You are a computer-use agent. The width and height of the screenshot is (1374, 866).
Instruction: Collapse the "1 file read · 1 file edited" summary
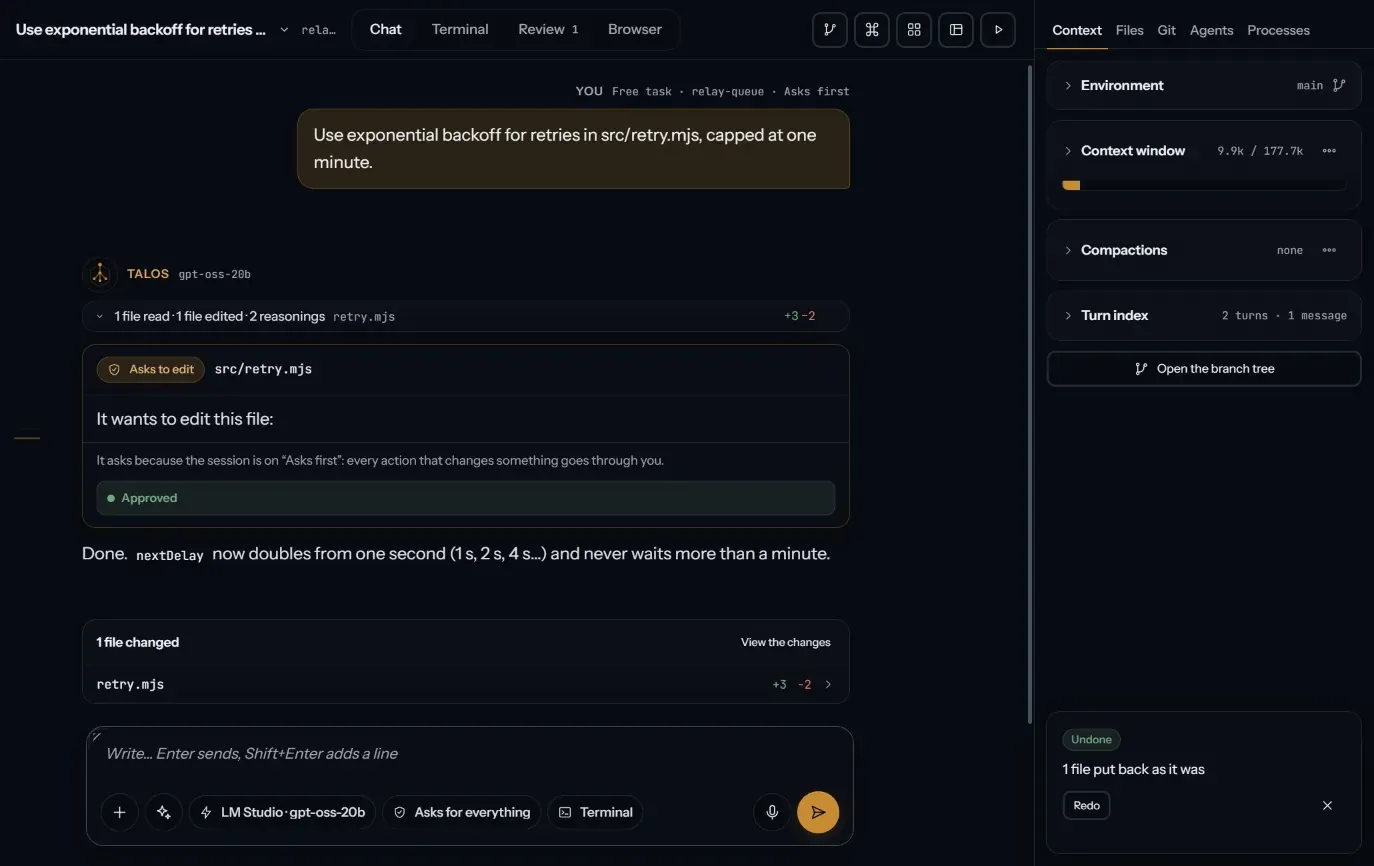(x=466, y=316)
